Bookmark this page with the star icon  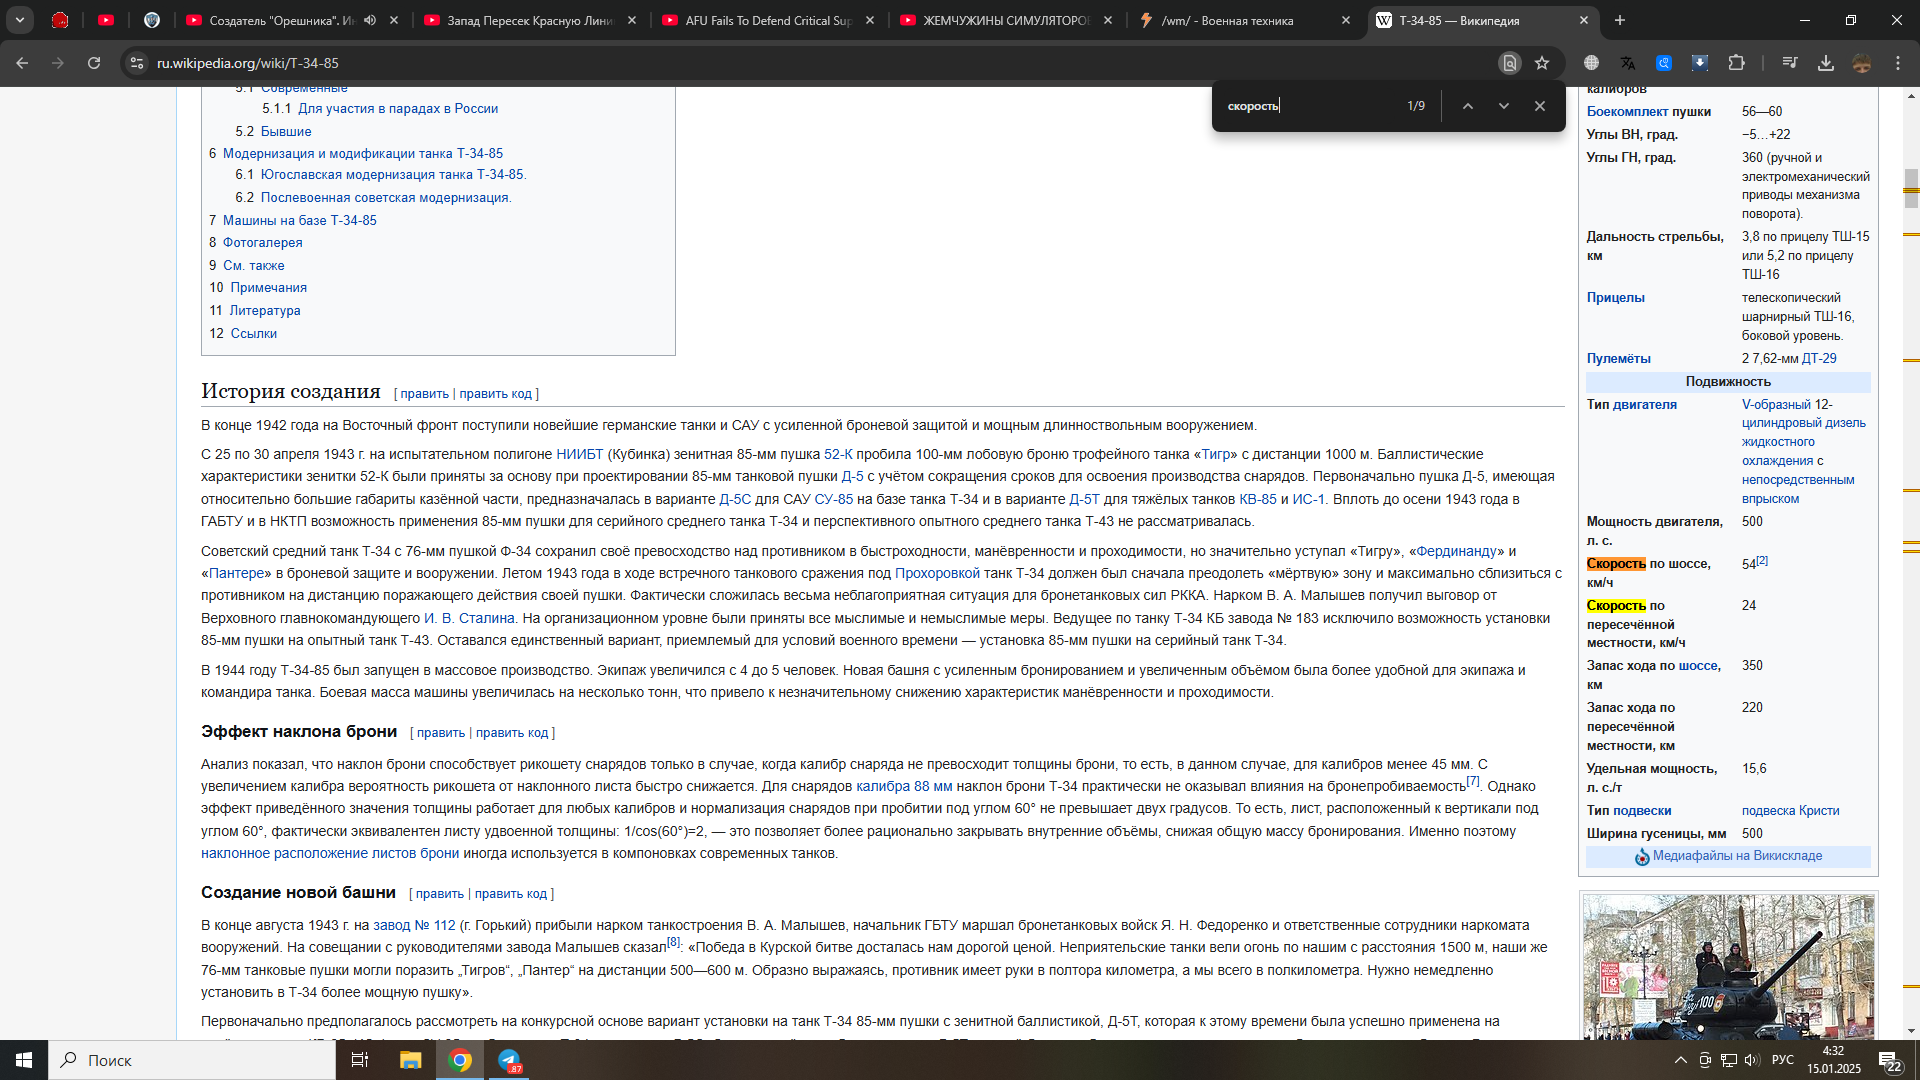pyautogui.click(x=1542, y=63)
